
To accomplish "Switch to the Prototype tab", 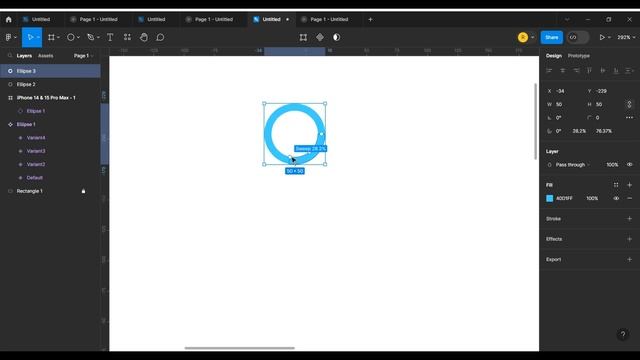I will point(578,56).
